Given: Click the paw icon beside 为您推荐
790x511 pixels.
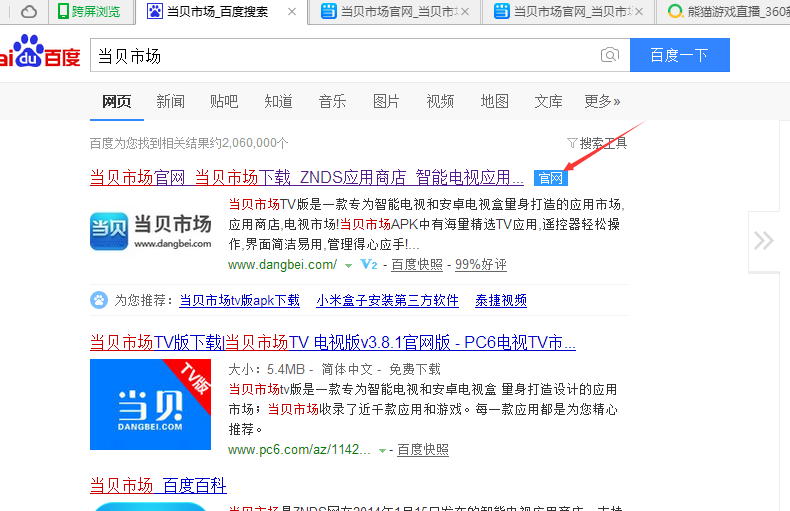Looking at the screenshot, I should (99, 300).
